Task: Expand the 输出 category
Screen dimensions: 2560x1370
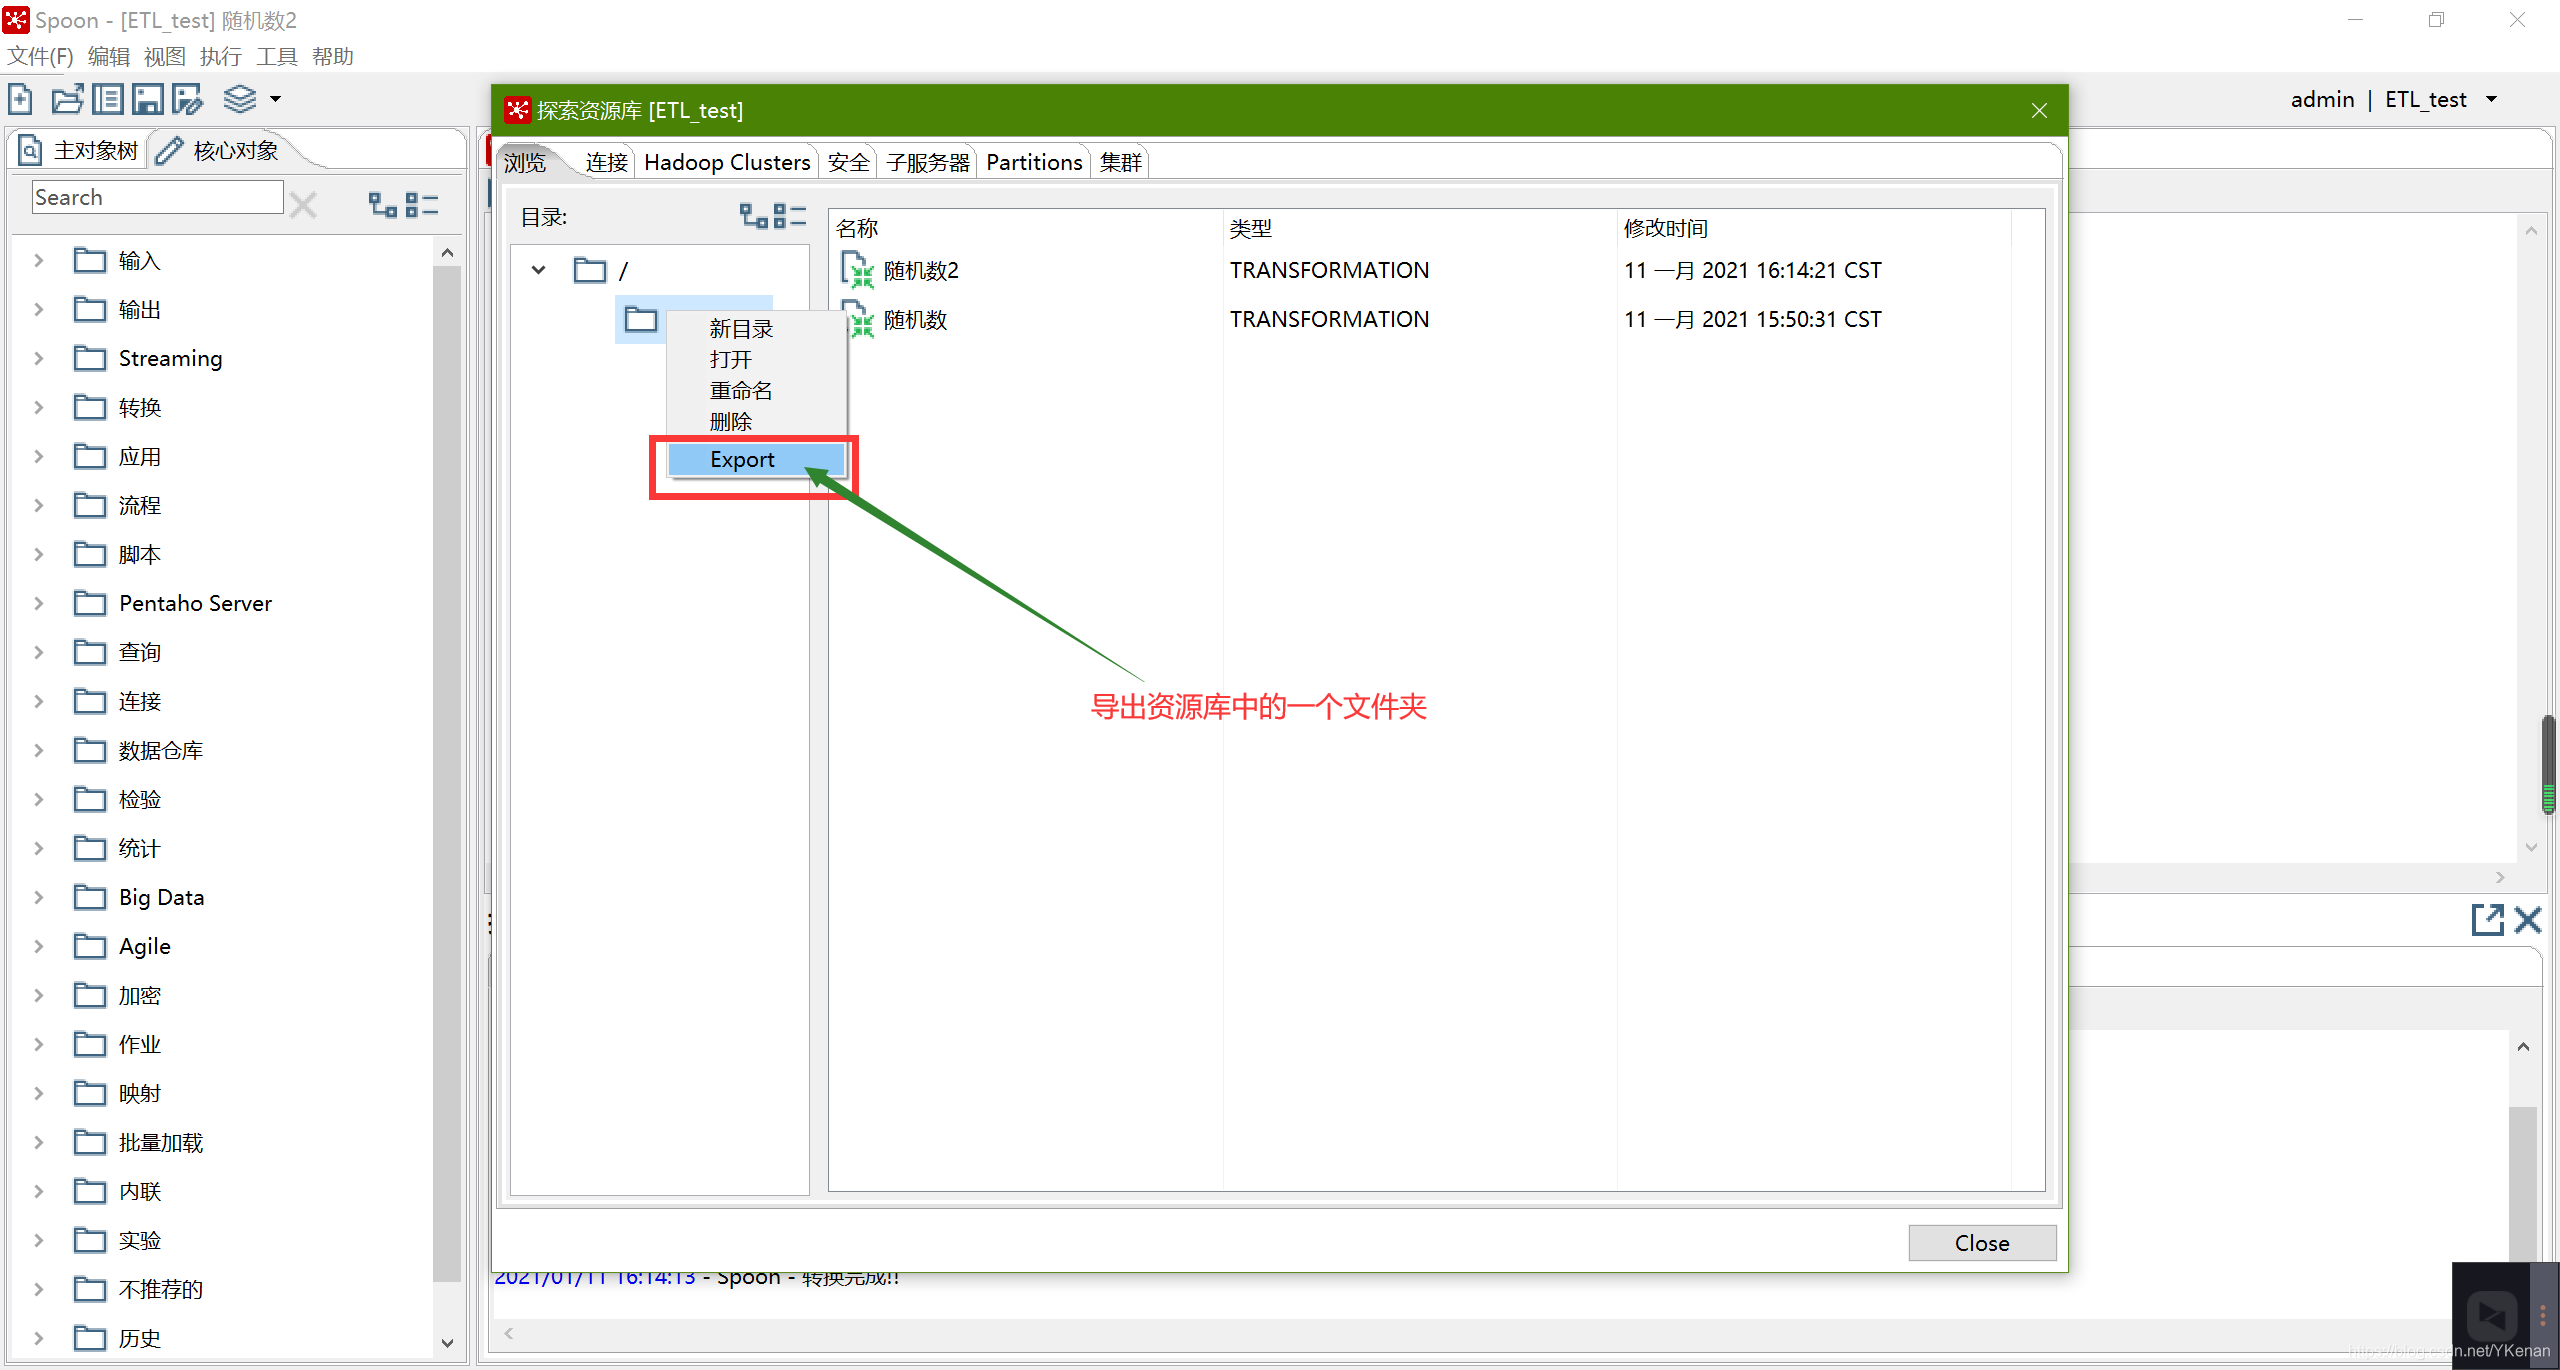Action: pos(38,309)
